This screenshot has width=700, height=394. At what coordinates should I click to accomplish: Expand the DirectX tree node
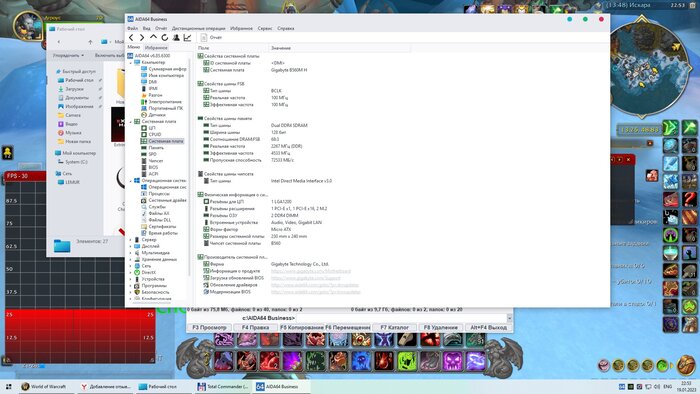pos(131,272)
